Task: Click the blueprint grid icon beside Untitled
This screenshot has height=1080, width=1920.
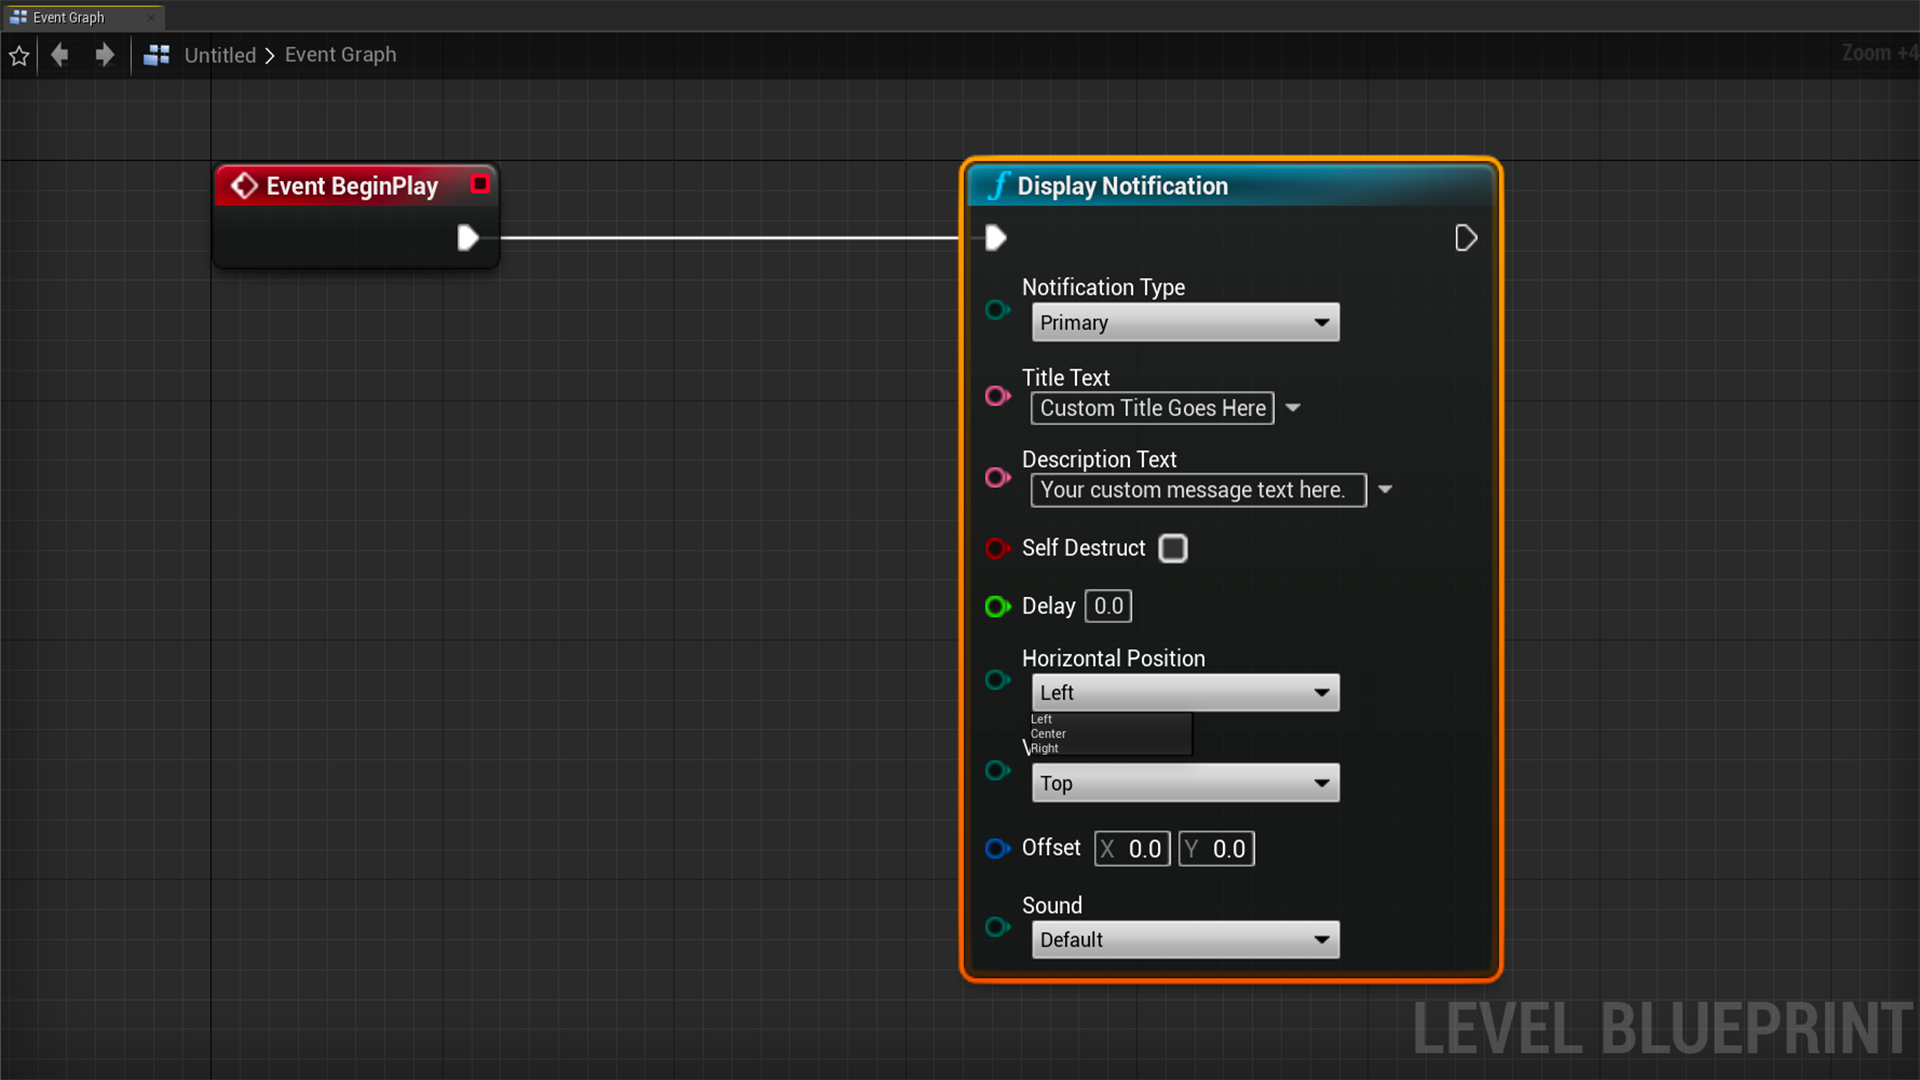Action: (x=156, y=55)
